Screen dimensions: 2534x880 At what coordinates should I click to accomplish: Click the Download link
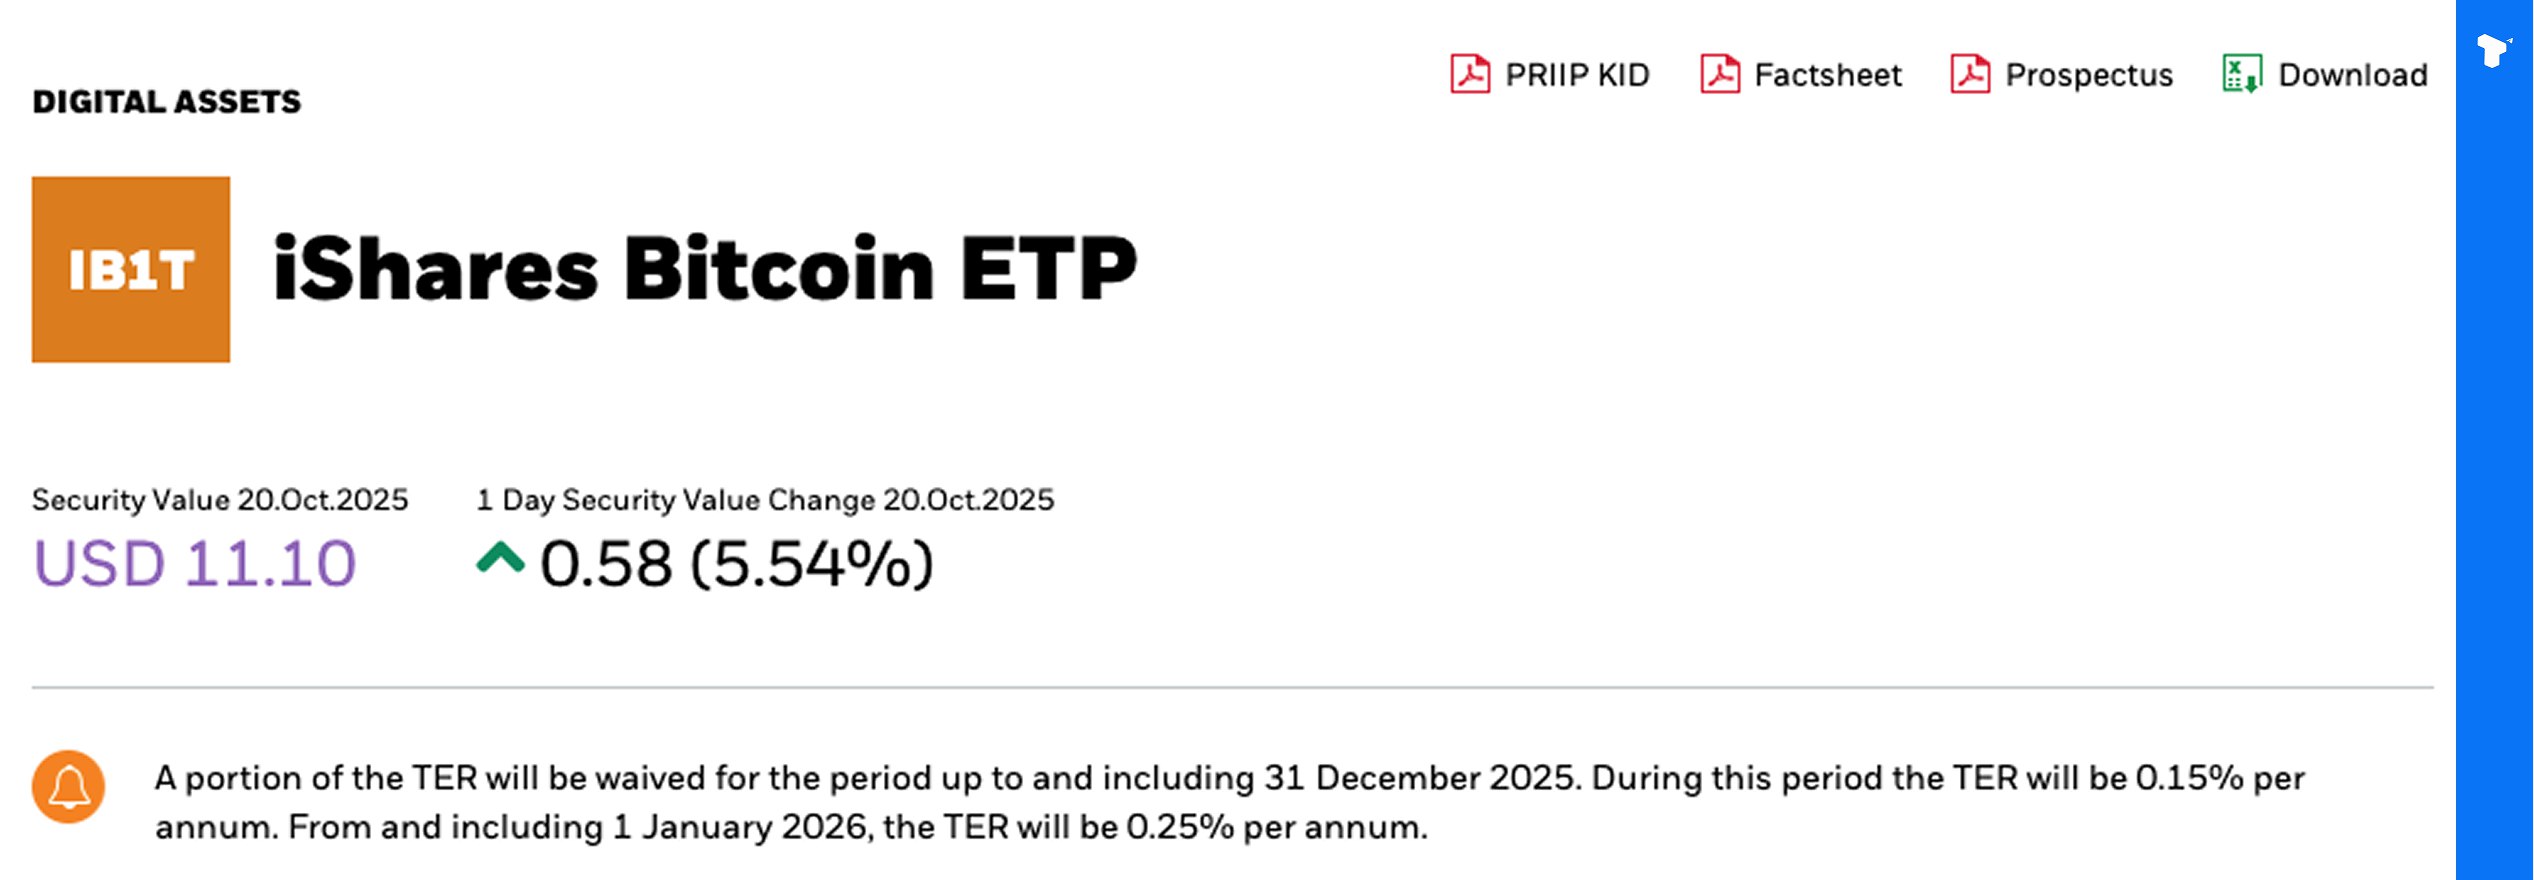[2355, 74]
